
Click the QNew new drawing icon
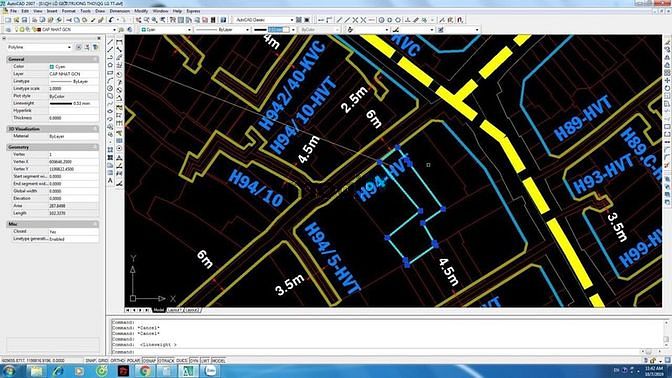click(8, 20)
